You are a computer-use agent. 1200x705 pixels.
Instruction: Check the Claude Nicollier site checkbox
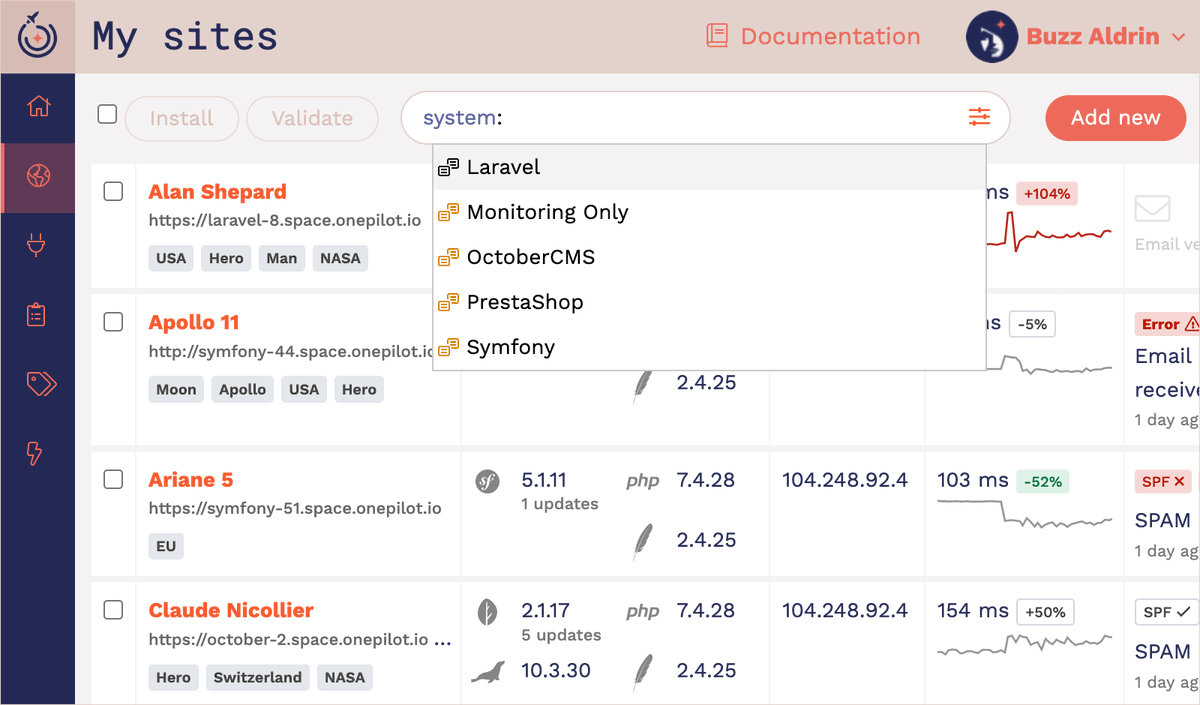(x=114, y=609)
